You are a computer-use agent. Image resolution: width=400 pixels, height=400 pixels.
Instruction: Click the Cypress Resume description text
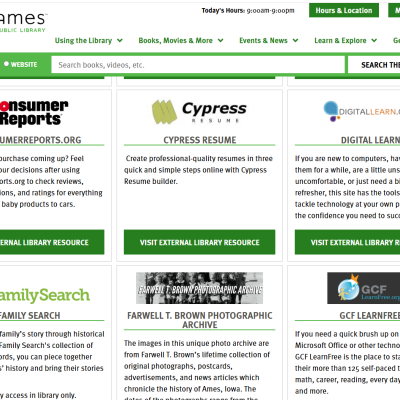(199, 170)
